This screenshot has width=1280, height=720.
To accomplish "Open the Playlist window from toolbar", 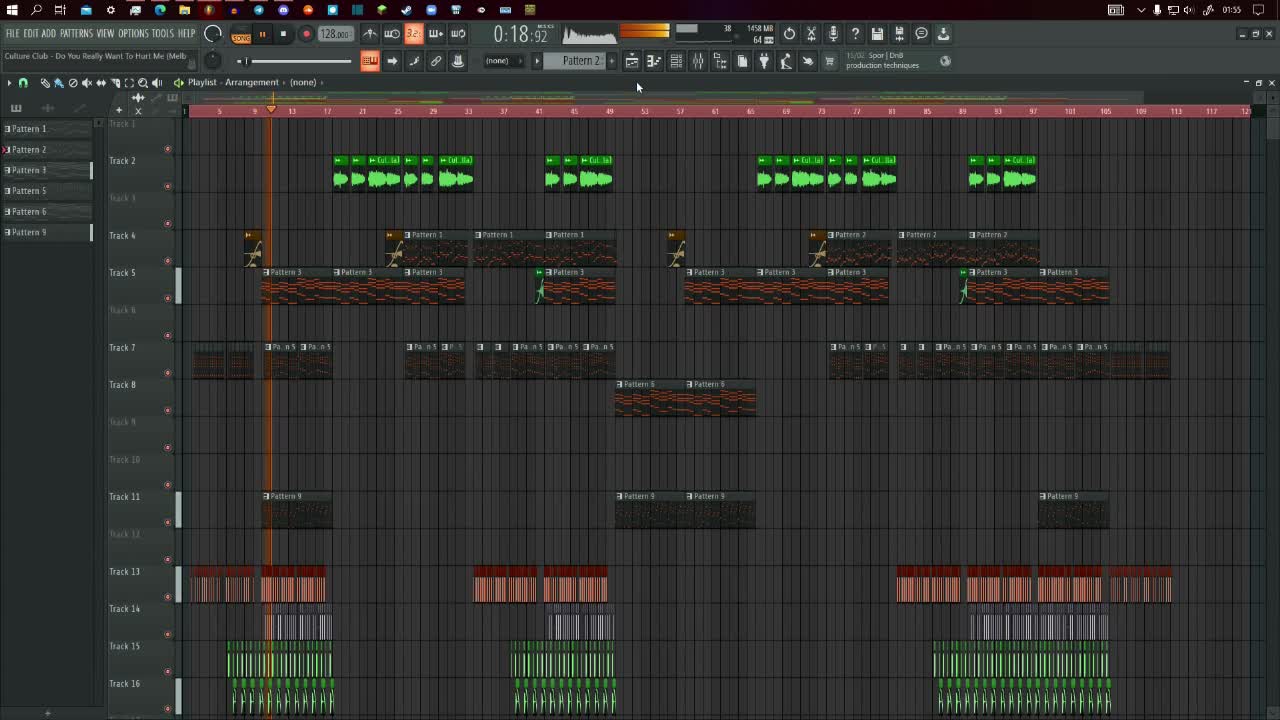I will [632, 61].
